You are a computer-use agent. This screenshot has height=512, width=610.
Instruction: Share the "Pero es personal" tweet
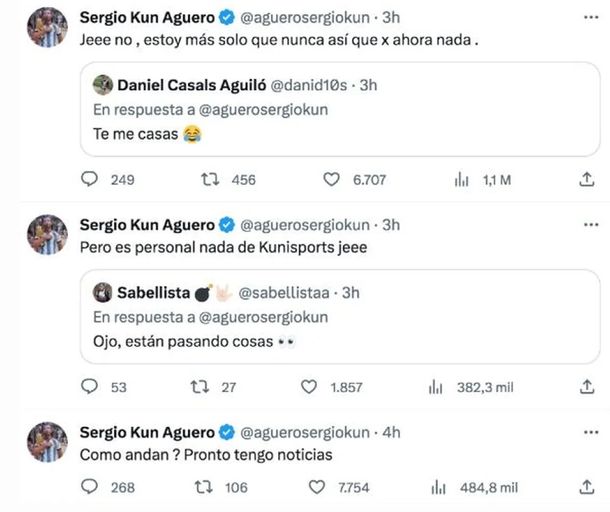coord(587,387)
